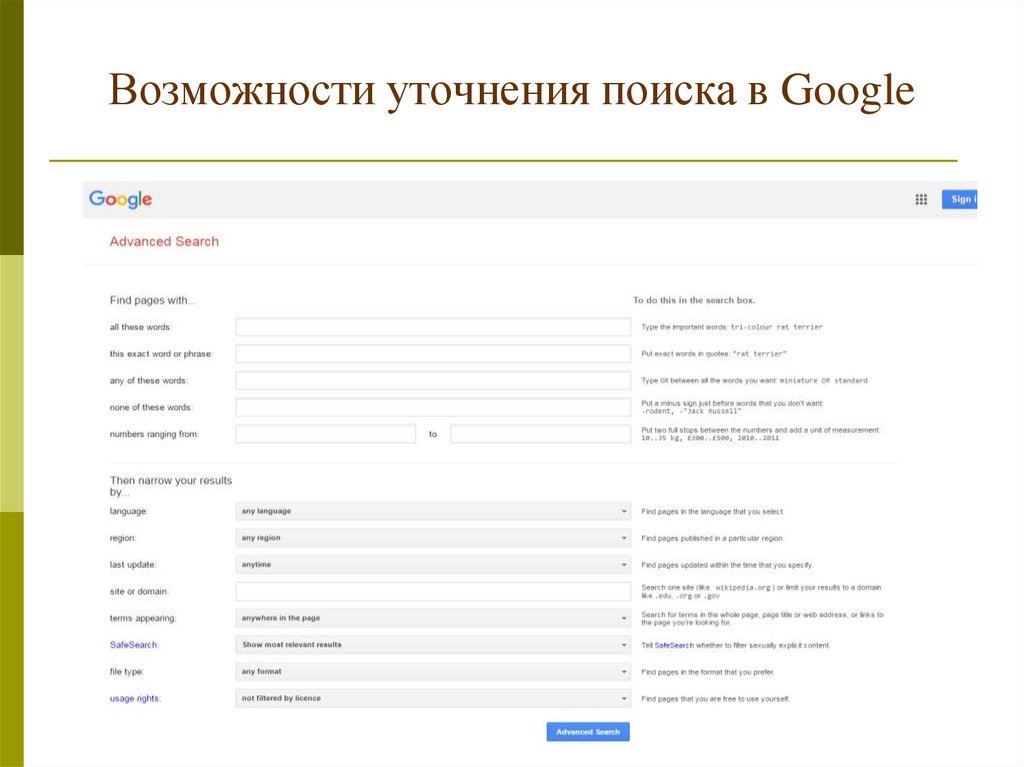
Task: Click the 'last update:' label
Action: pyautogui.click(x=133, y=564)
